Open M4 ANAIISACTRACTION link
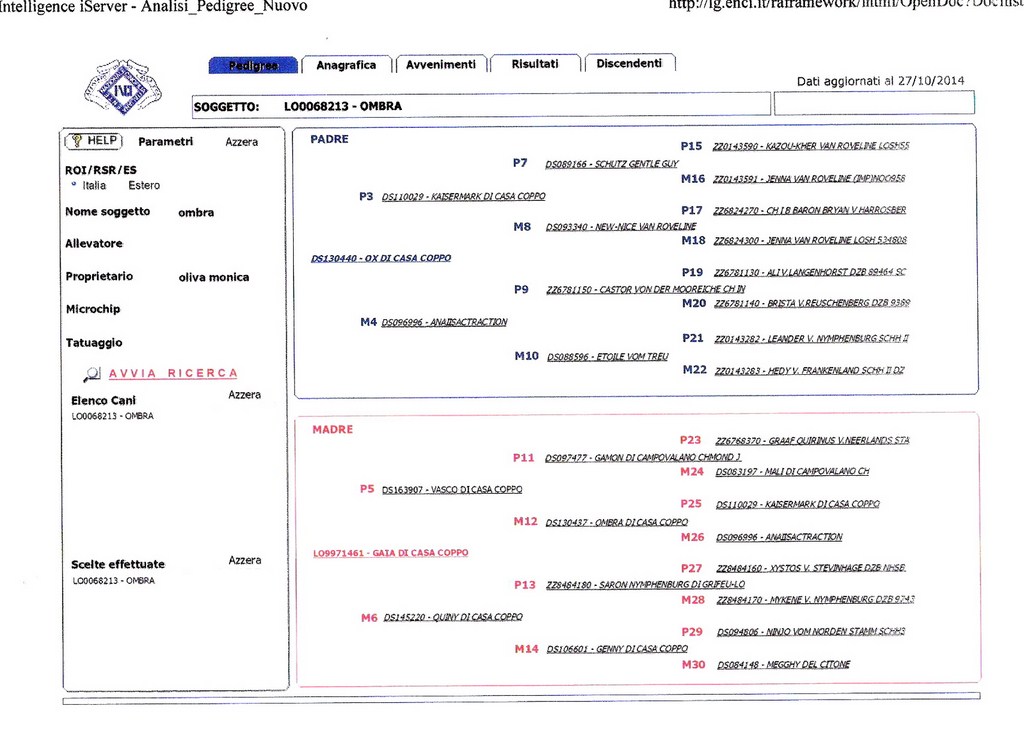This screenshot has width=1024, height=740. click(x=444, y=322)
